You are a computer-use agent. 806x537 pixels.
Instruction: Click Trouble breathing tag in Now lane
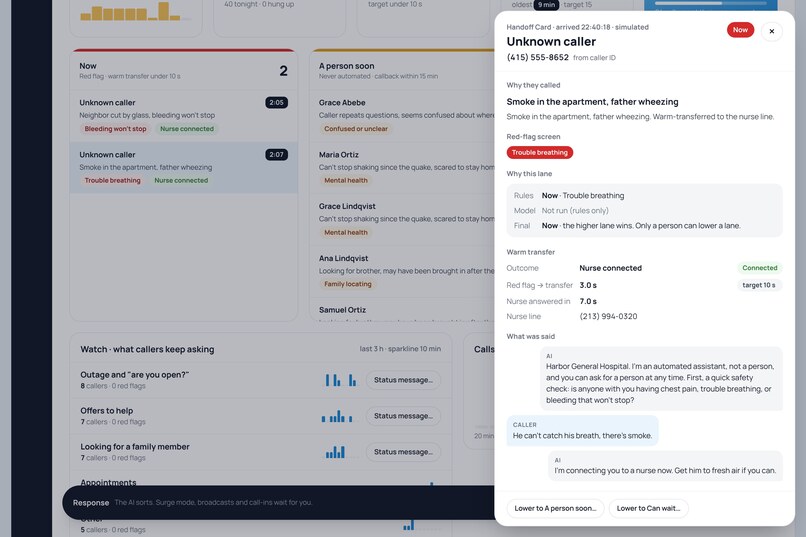click(113, 180)
